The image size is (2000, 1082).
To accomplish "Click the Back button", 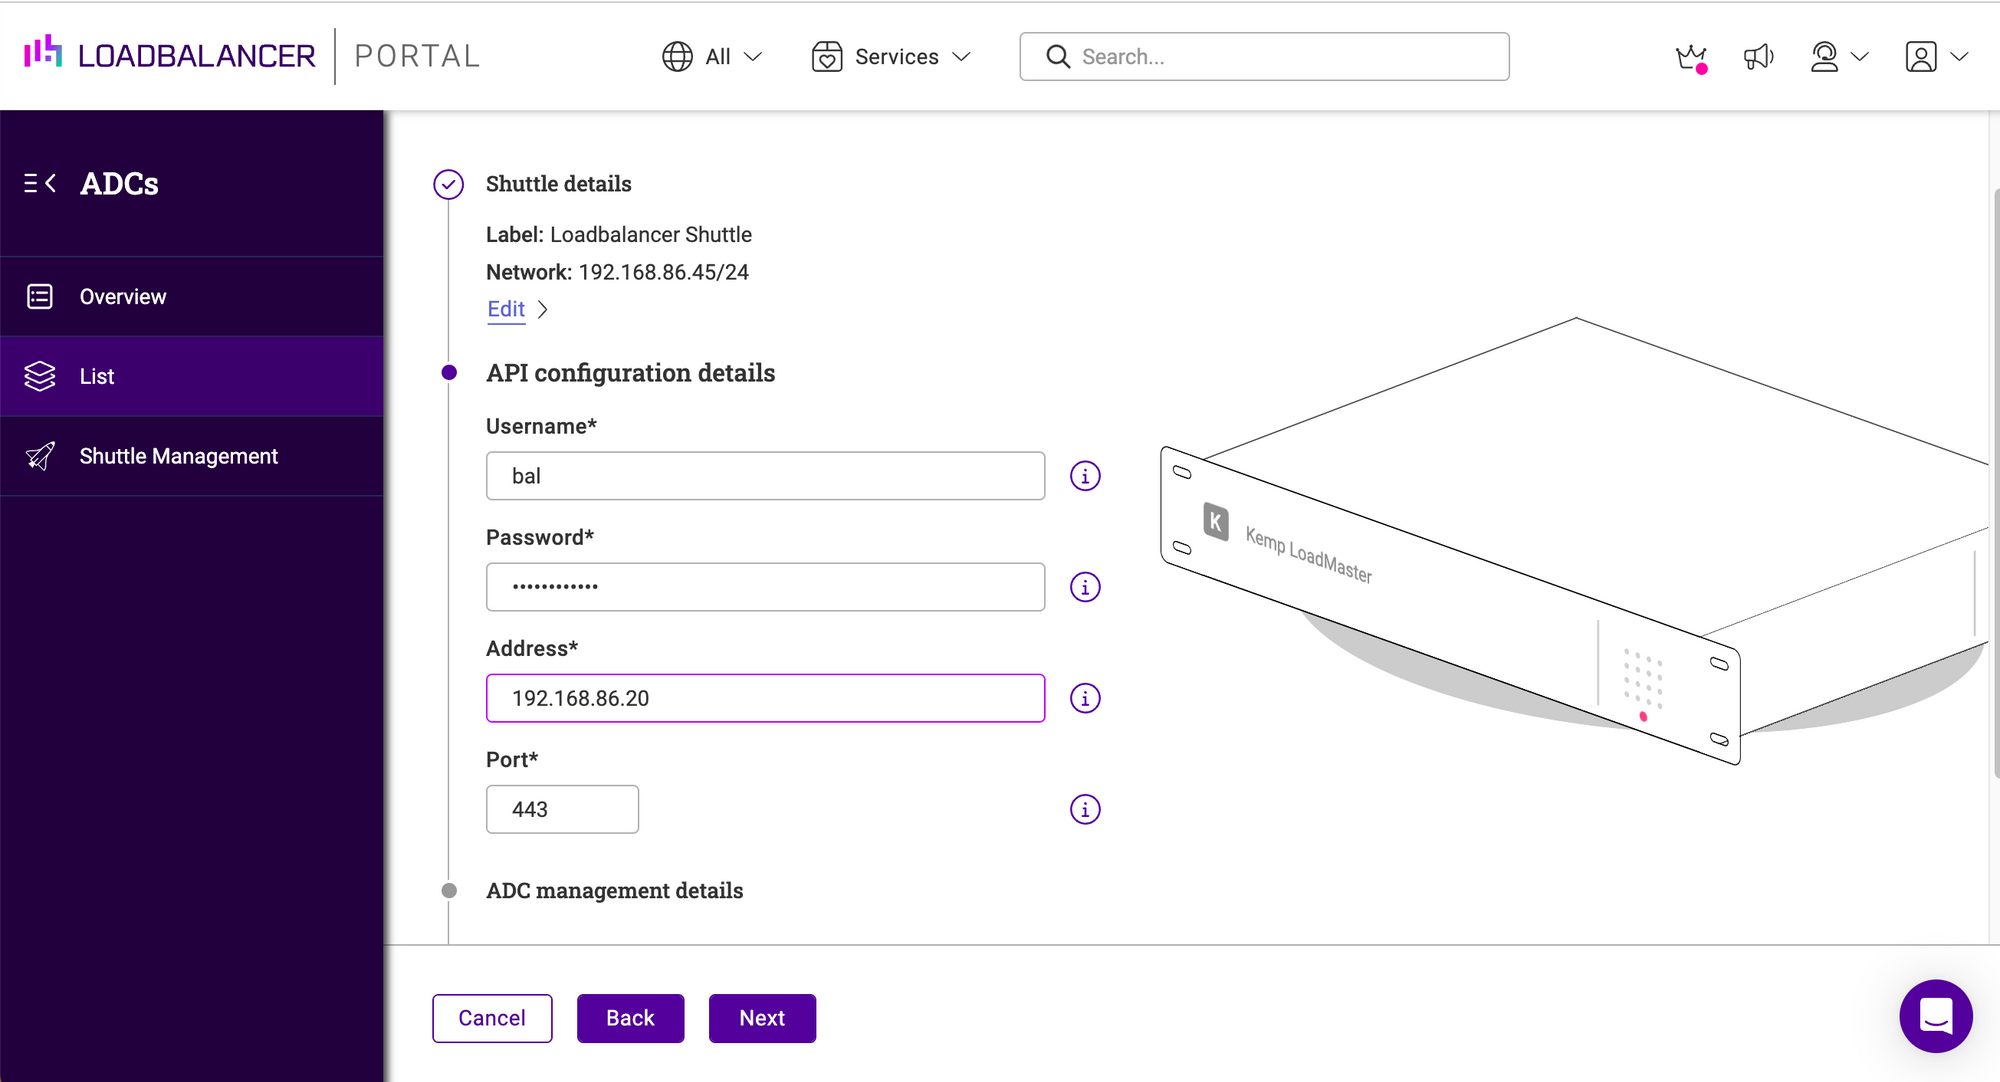I will pos(629,1017).
